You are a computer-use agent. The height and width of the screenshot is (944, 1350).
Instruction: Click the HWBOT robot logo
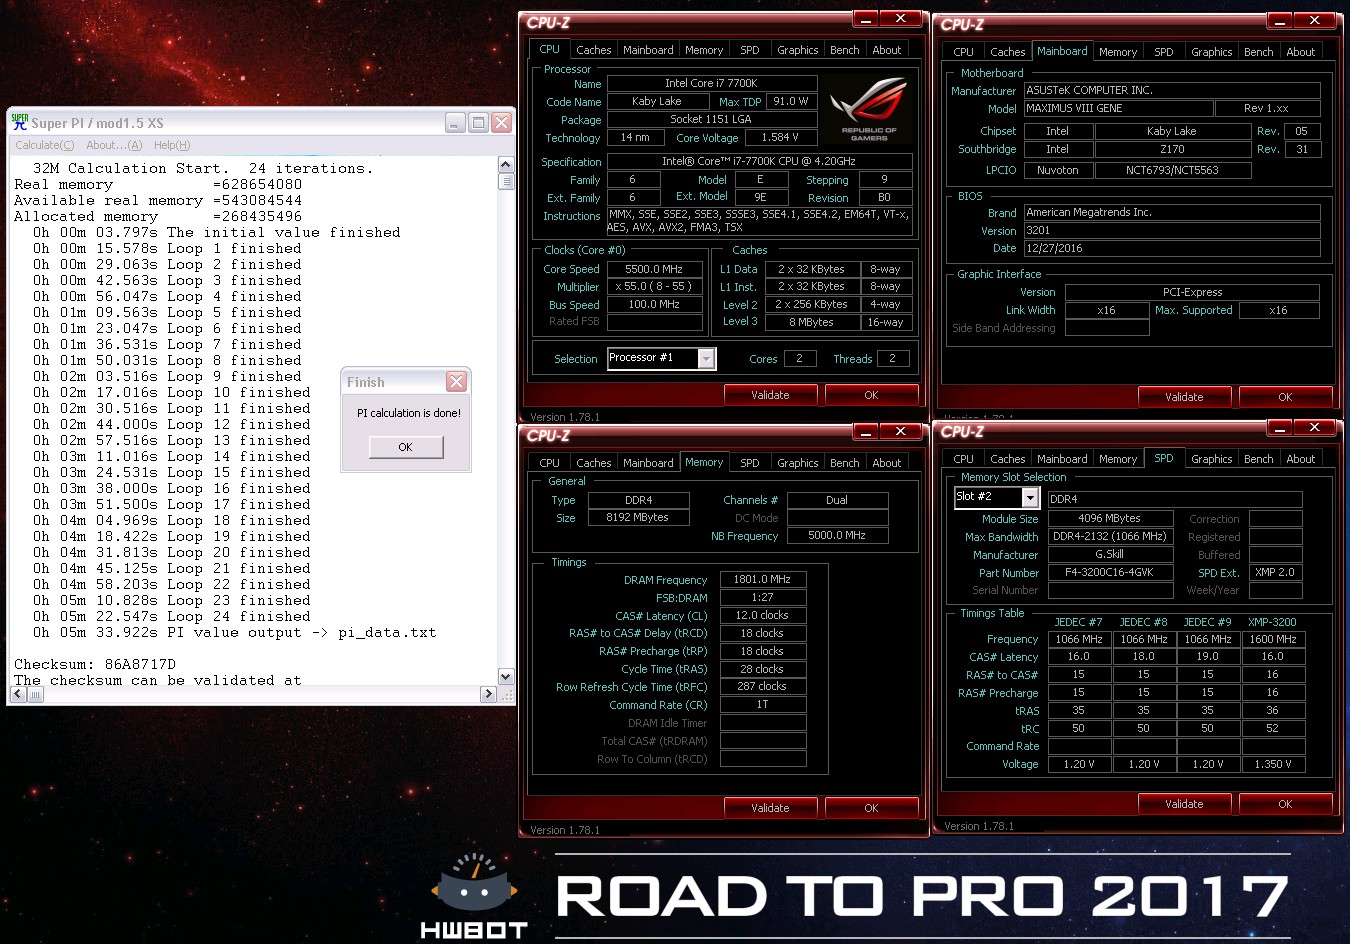tap(474, 883)
